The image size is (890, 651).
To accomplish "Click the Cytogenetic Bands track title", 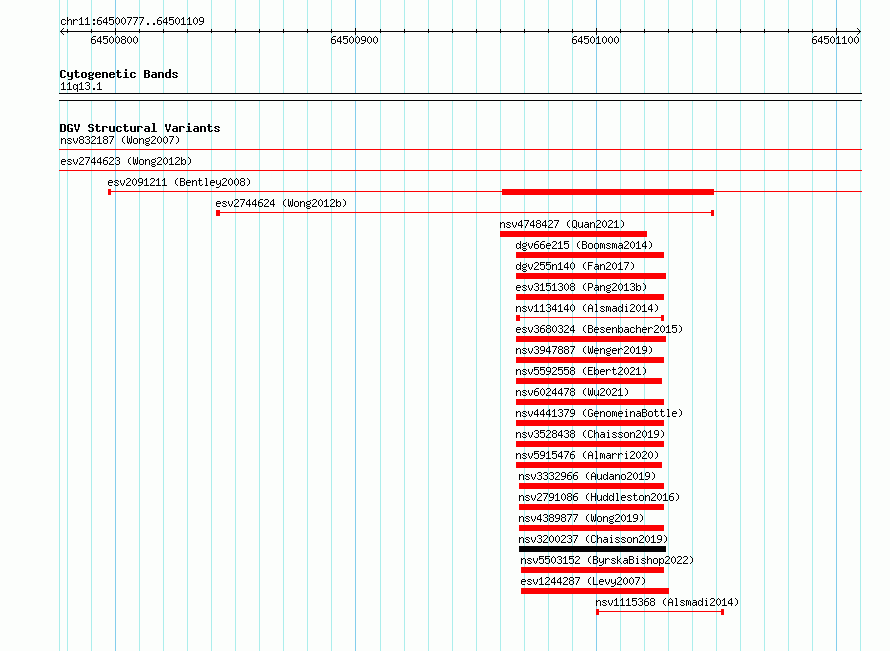I will tap(119, 74).
